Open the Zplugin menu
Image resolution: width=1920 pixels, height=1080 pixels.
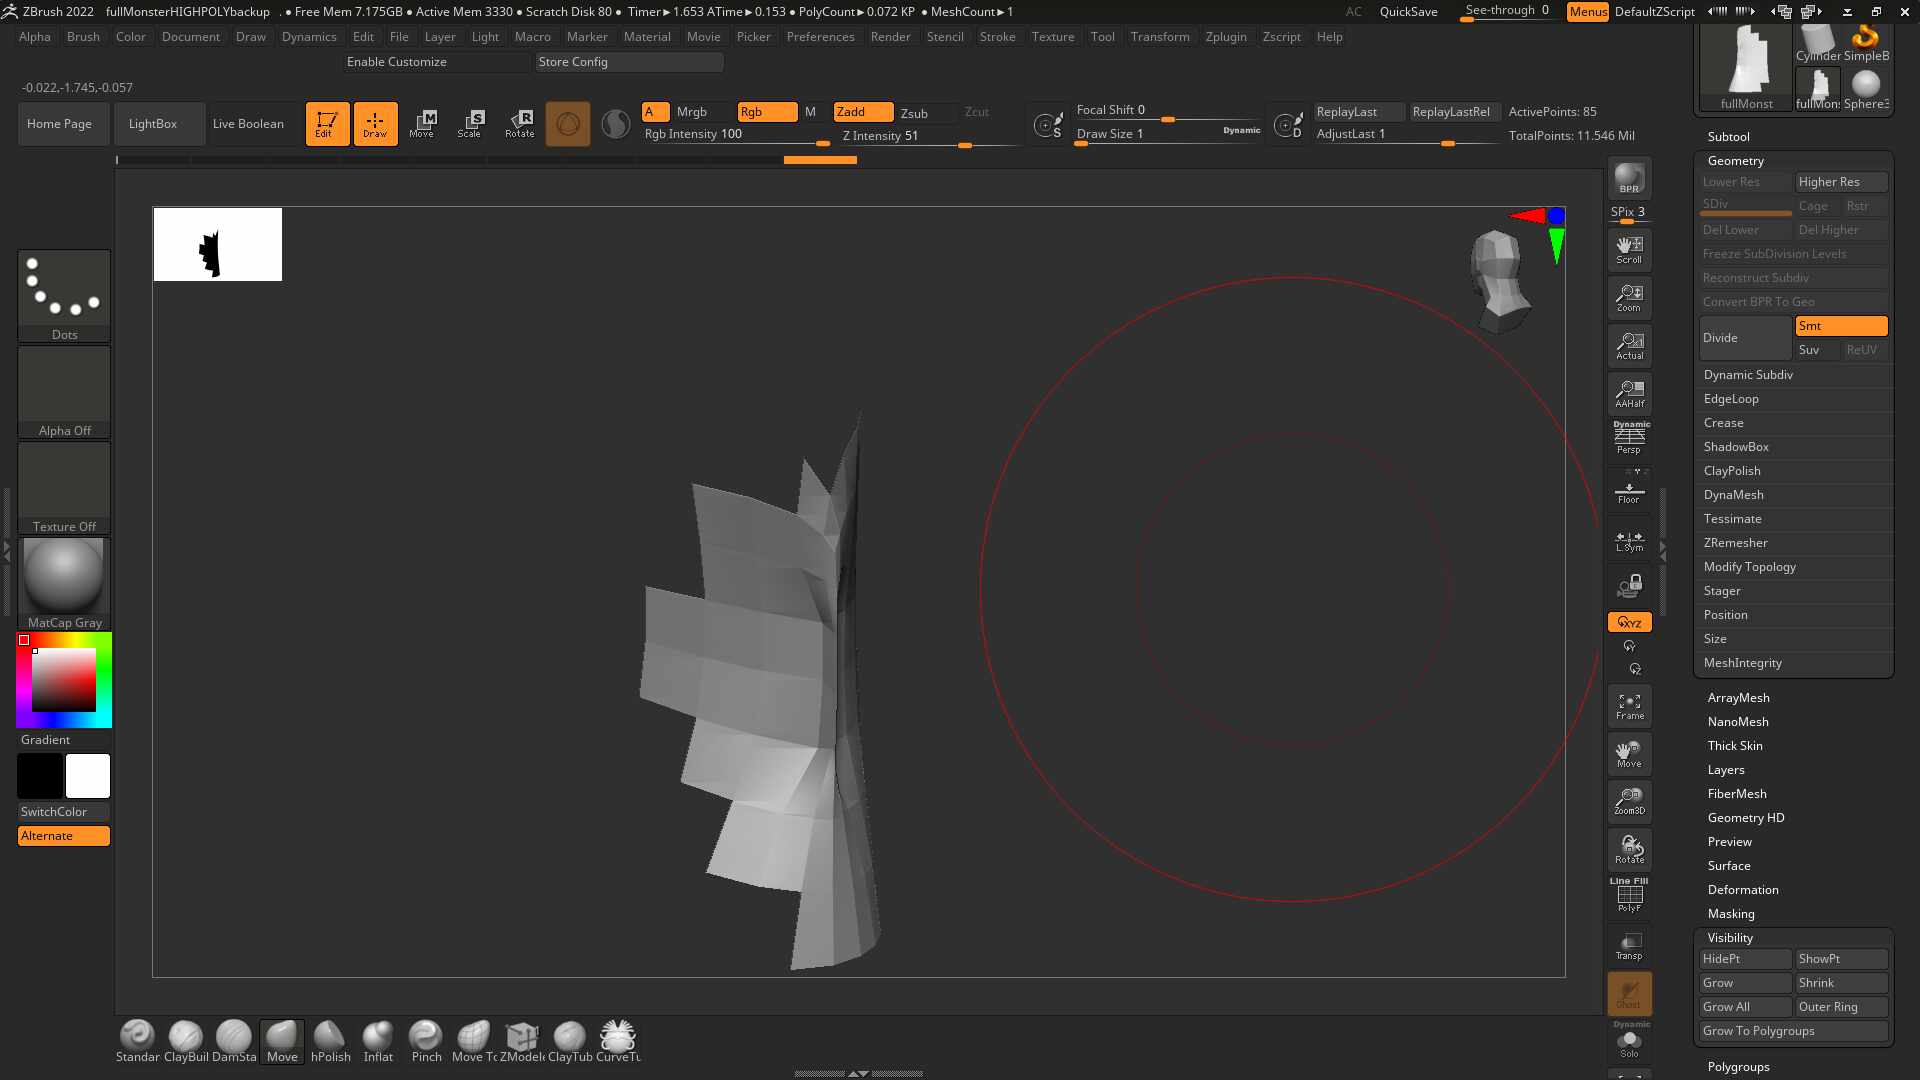(x=1225, y=37)
